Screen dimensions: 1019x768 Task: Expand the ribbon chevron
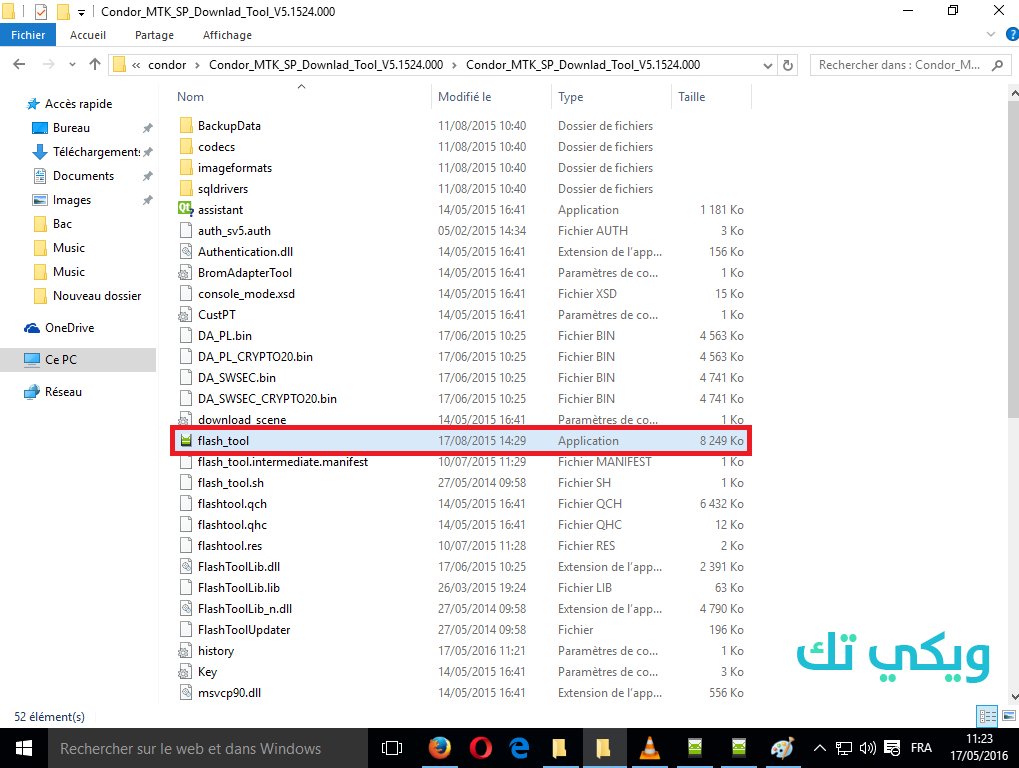(x=991, y=34)
